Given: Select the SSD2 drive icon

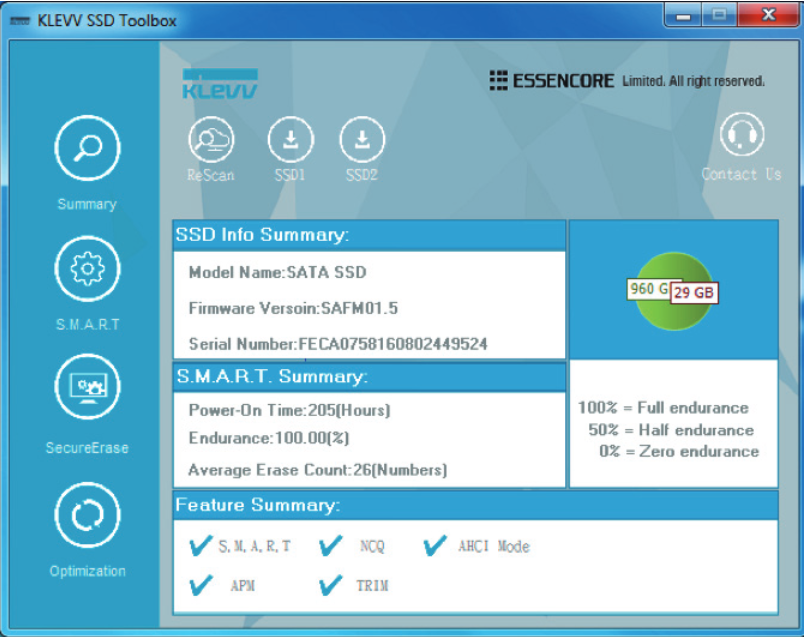Looking at the screenshot, I should click(x=362, y=140).
